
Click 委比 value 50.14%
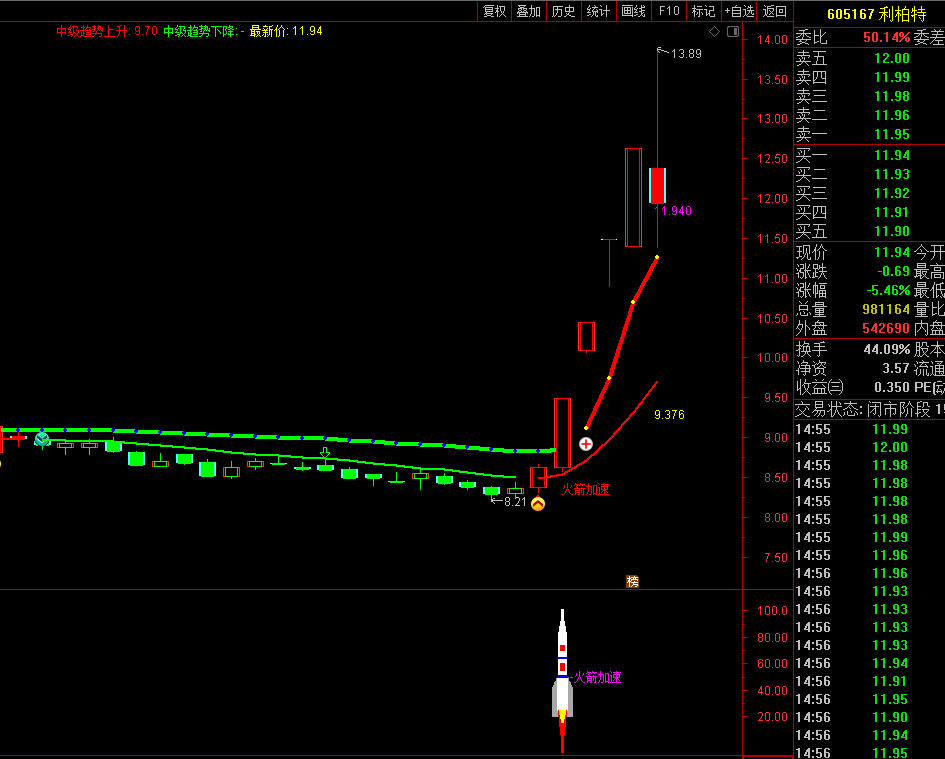pyautogui.click(x=886, y=37)
